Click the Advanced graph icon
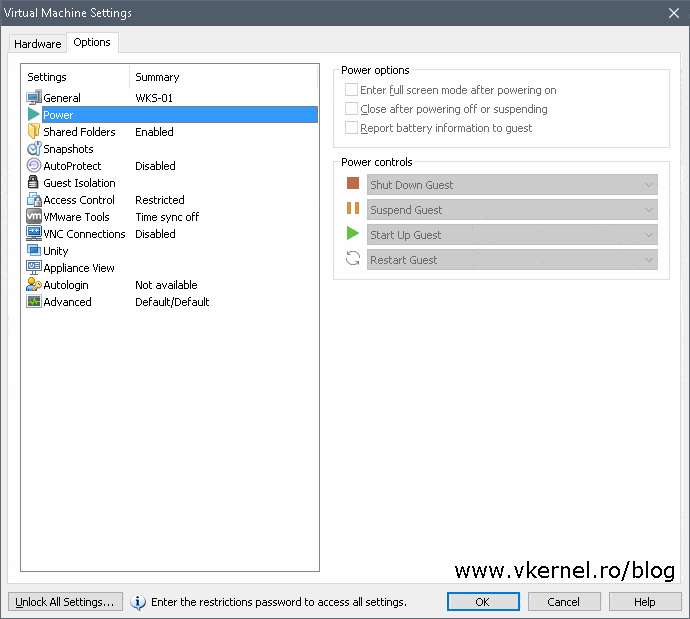The width and height of the screenshot is (690, 619). 34,302
